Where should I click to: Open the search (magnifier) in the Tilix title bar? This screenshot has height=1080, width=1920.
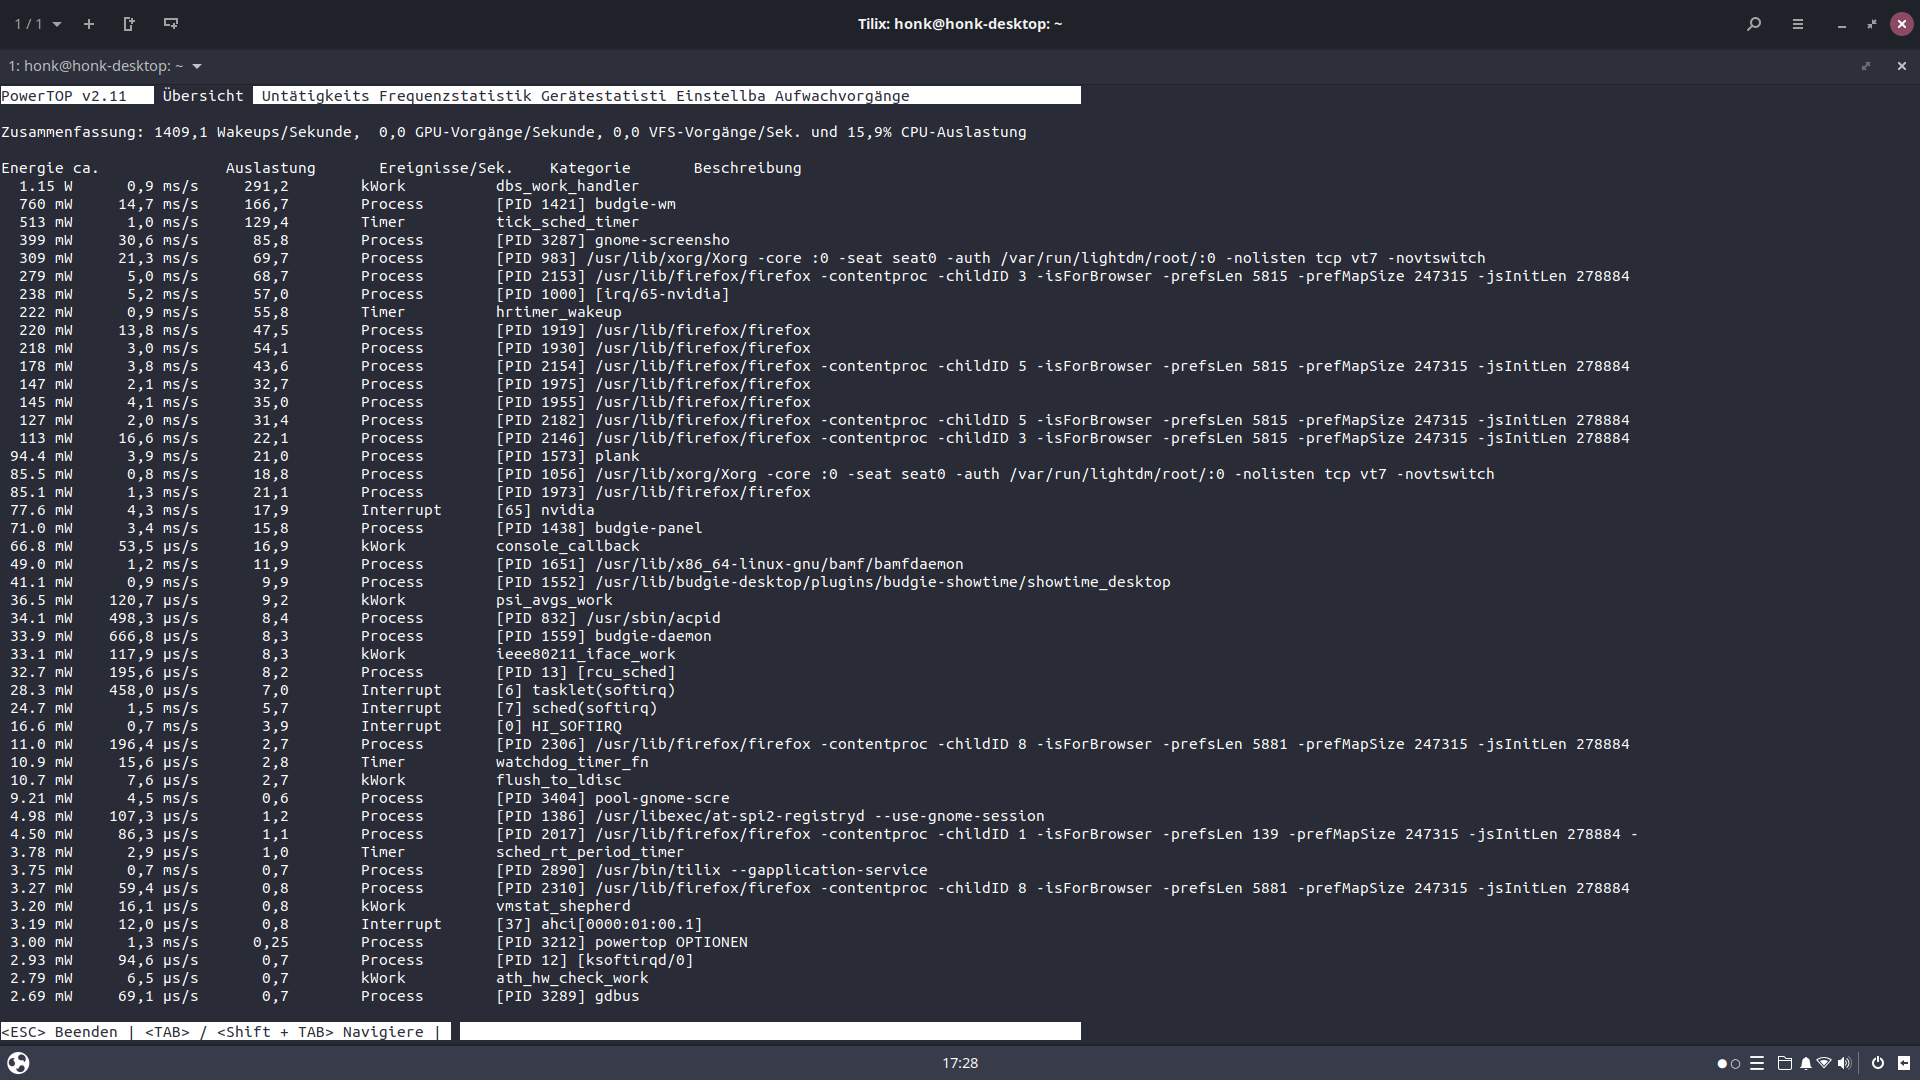pyautogui.click(x=1754, y=24)
